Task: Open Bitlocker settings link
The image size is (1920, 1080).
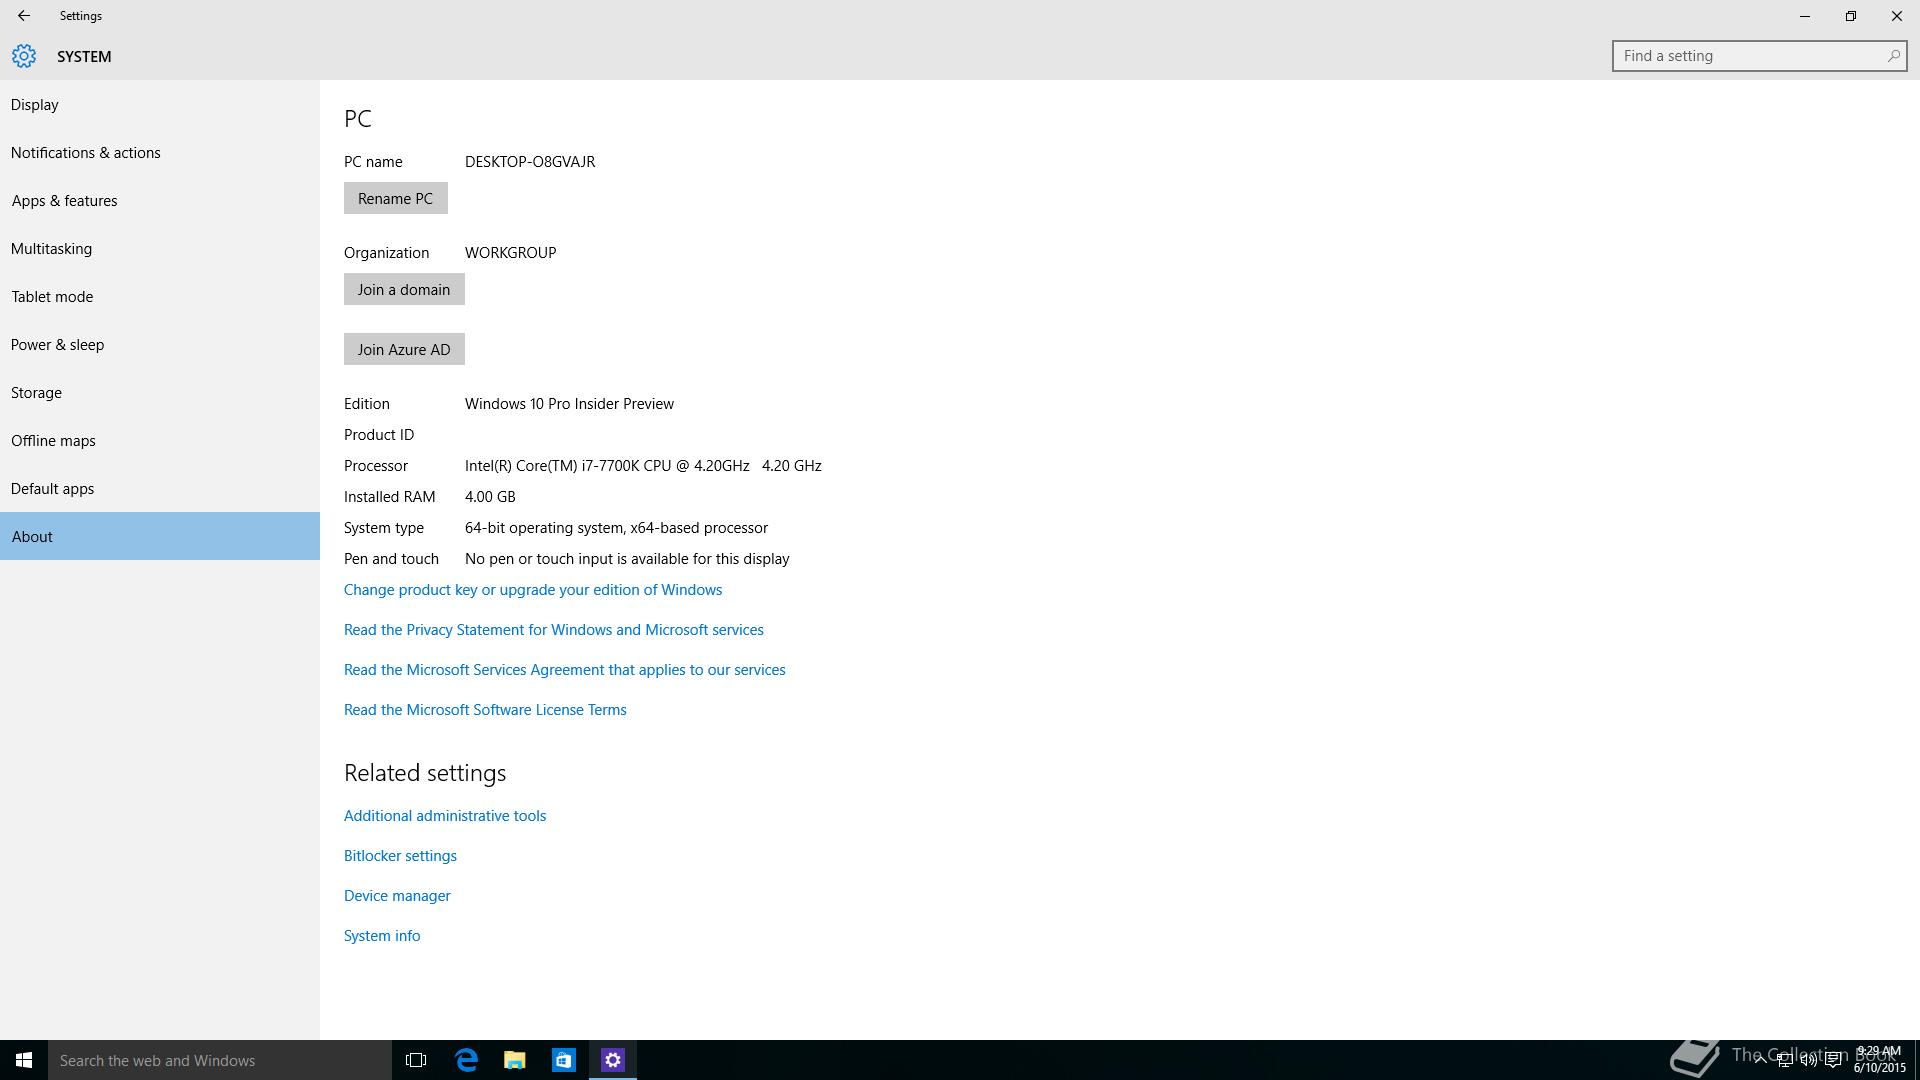Action: click(x=400, y=856)
